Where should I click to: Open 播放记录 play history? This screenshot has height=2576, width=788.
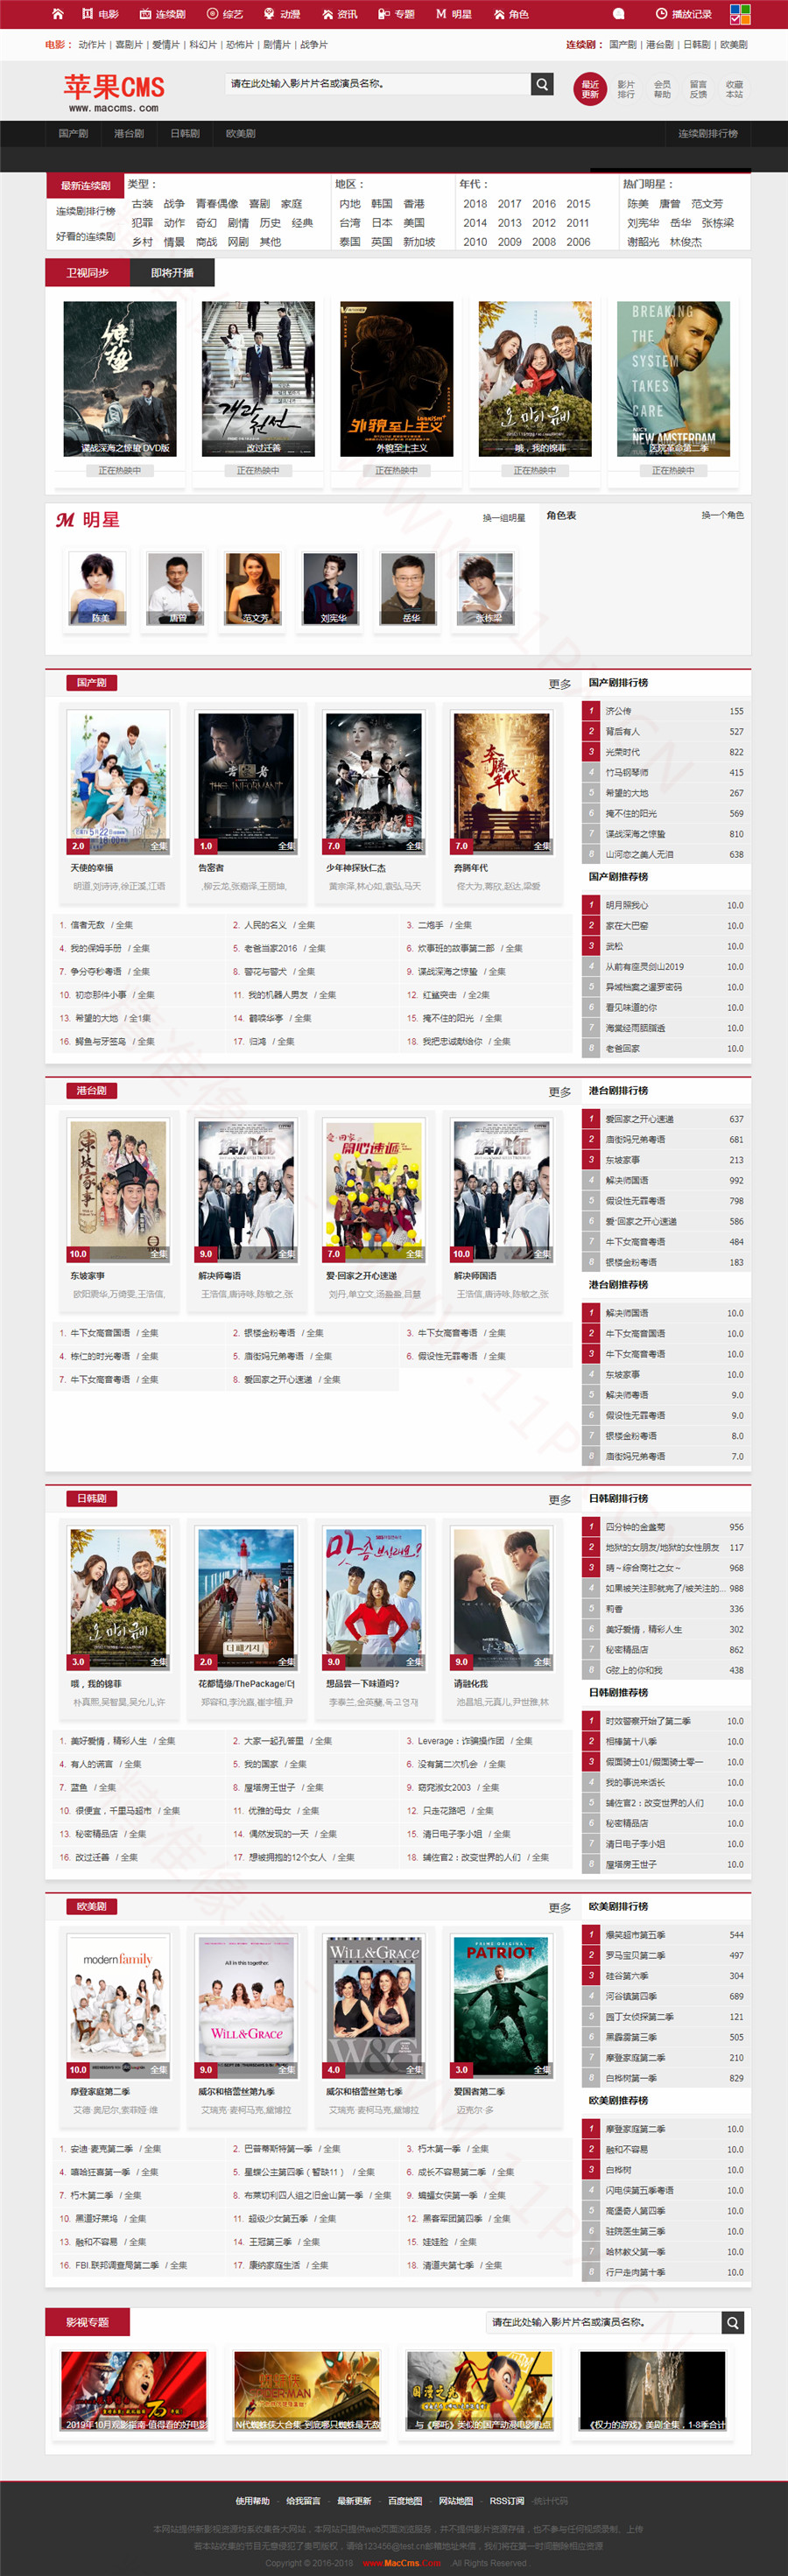(x=684, y=14)
